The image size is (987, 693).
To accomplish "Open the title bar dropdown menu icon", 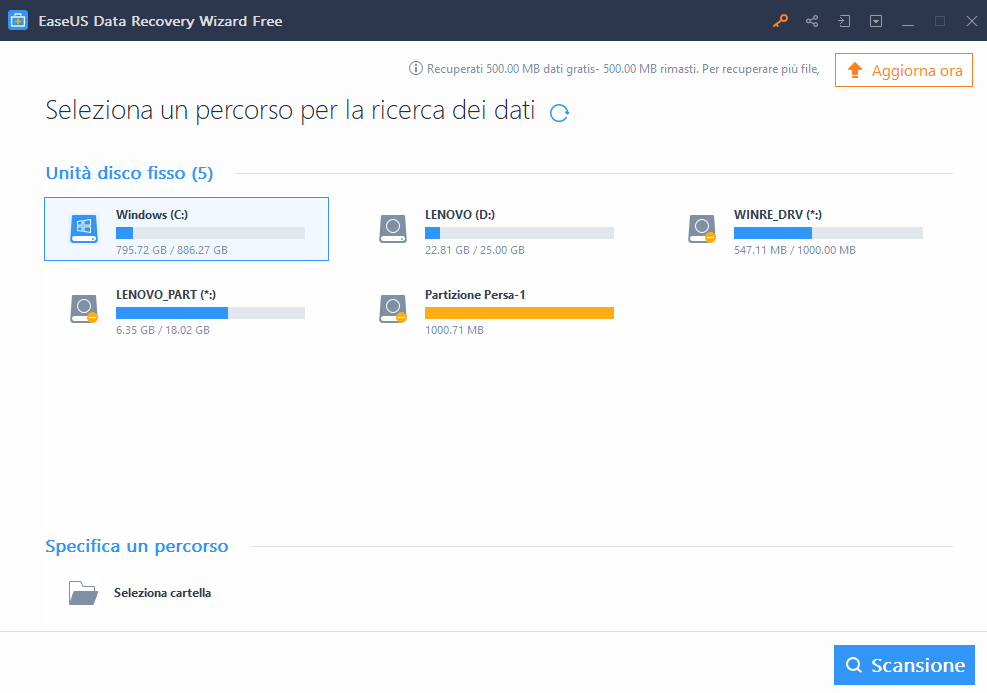I will (876, 21).
